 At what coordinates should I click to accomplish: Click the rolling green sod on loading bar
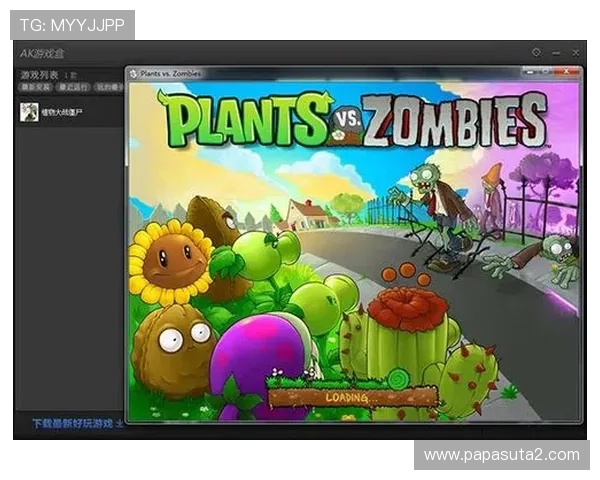click(399, 379)
